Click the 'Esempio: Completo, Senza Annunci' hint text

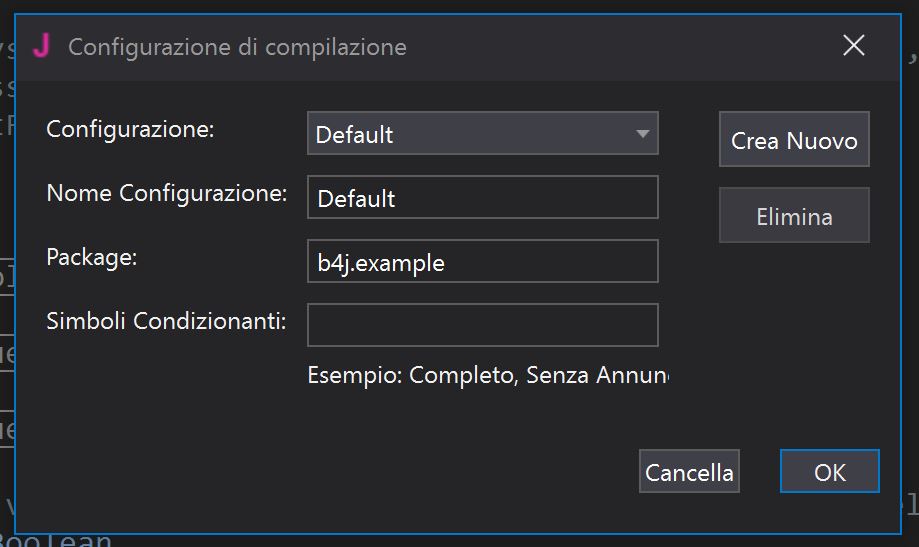pos(487,376)
